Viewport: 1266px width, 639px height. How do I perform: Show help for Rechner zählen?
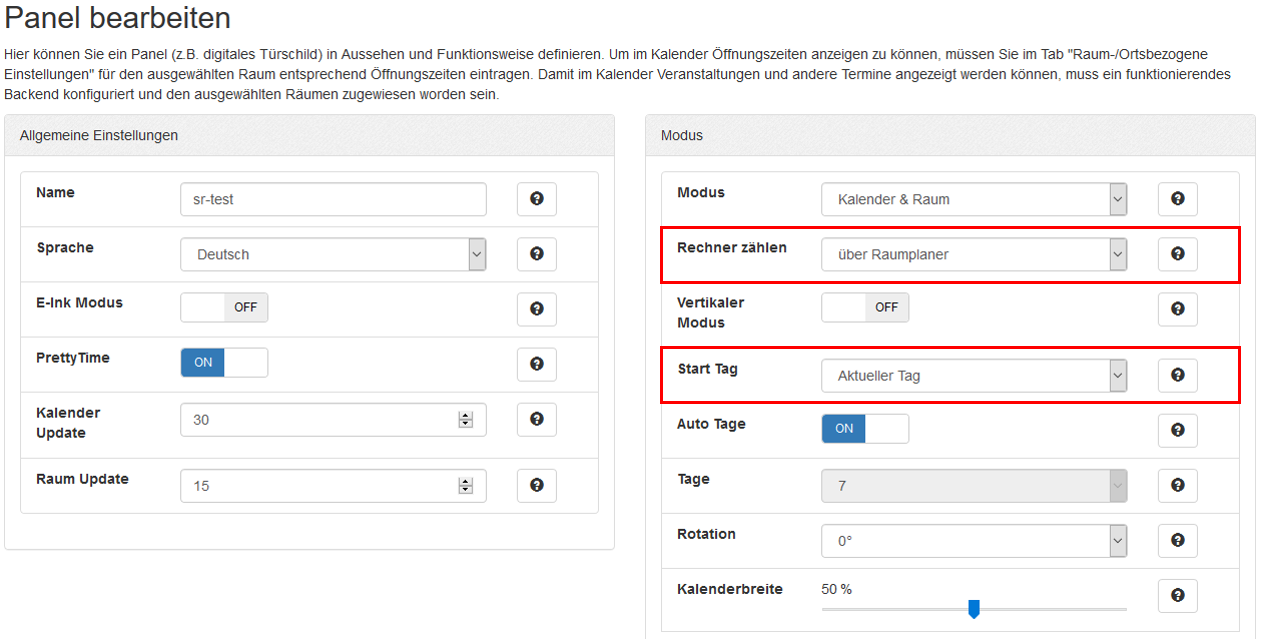(x=1177, y=254)
